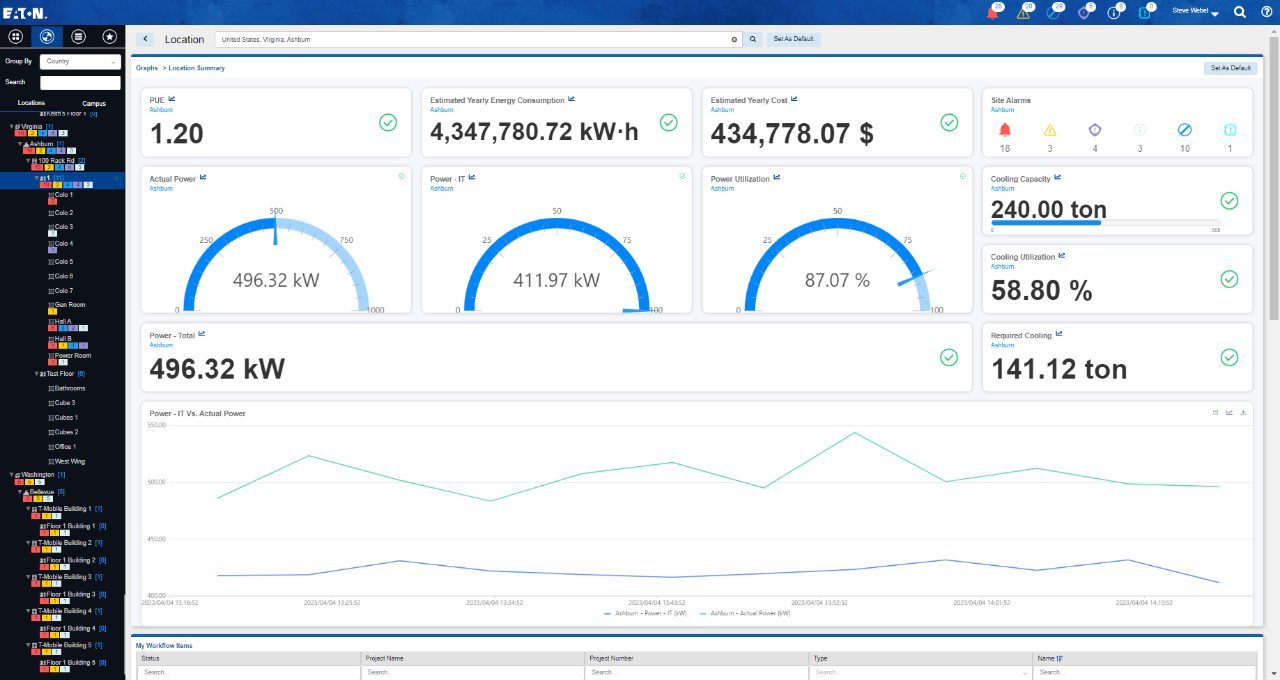This screenshot has width=1280, height=680.
Task: Open the list view icon in sidebar
Action: point(78,37)
